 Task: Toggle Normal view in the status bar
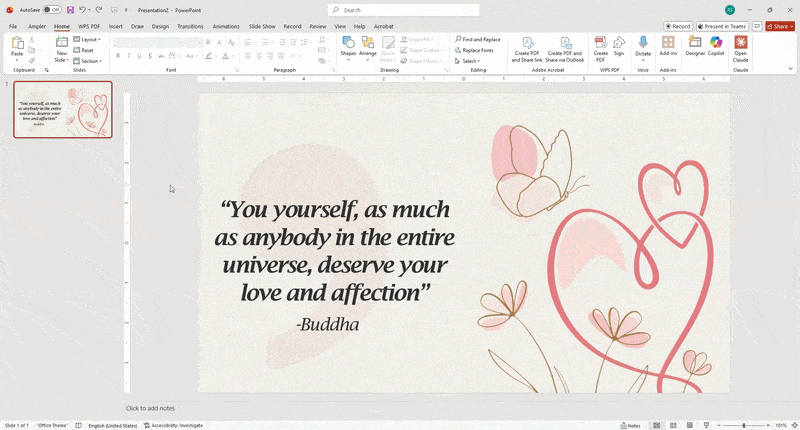(x=657, y=425)
